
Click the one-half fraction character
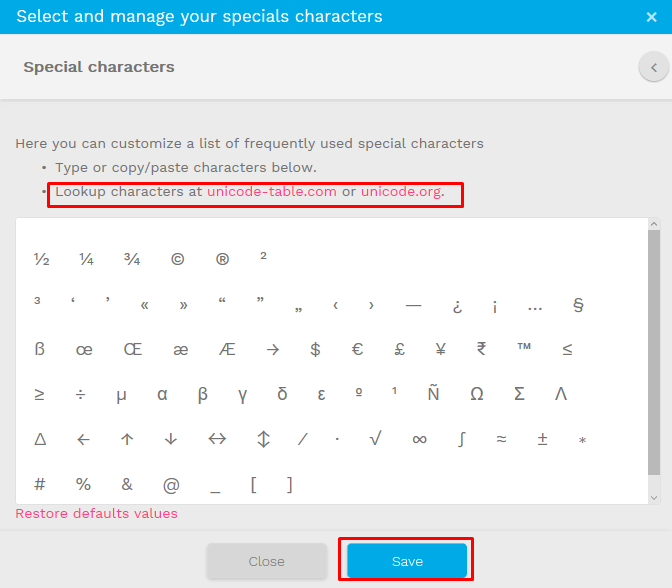[x=41, y=258]
